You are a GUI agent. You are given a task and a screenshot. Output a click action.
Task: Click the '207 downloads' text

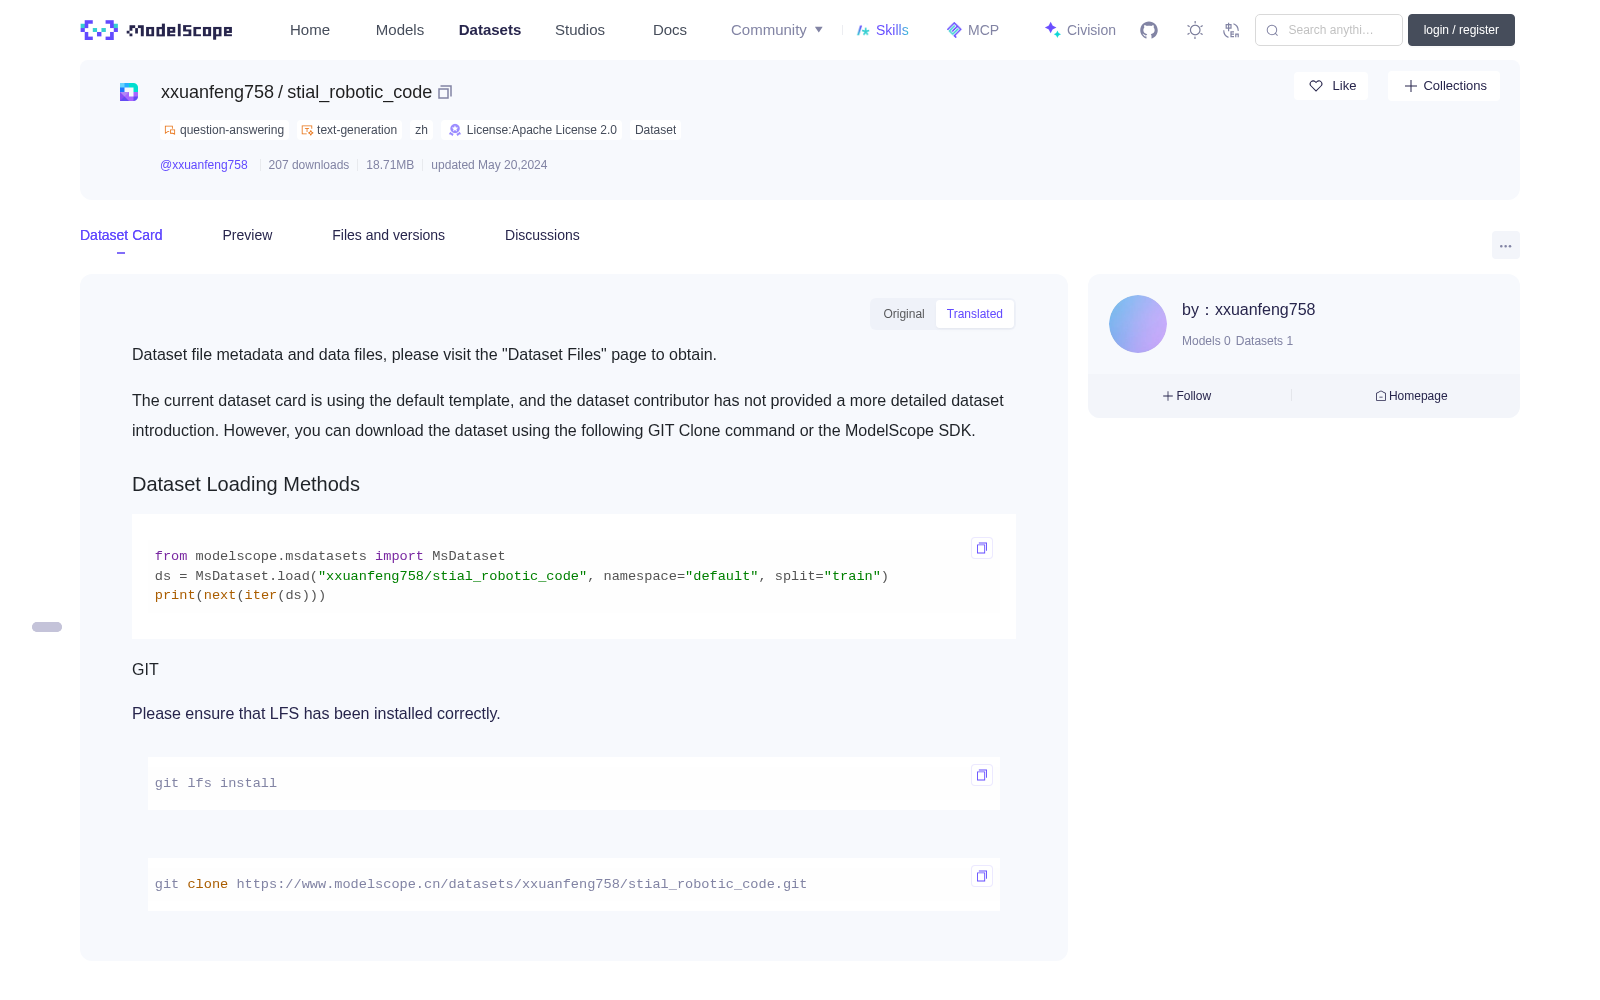point(309,165)
